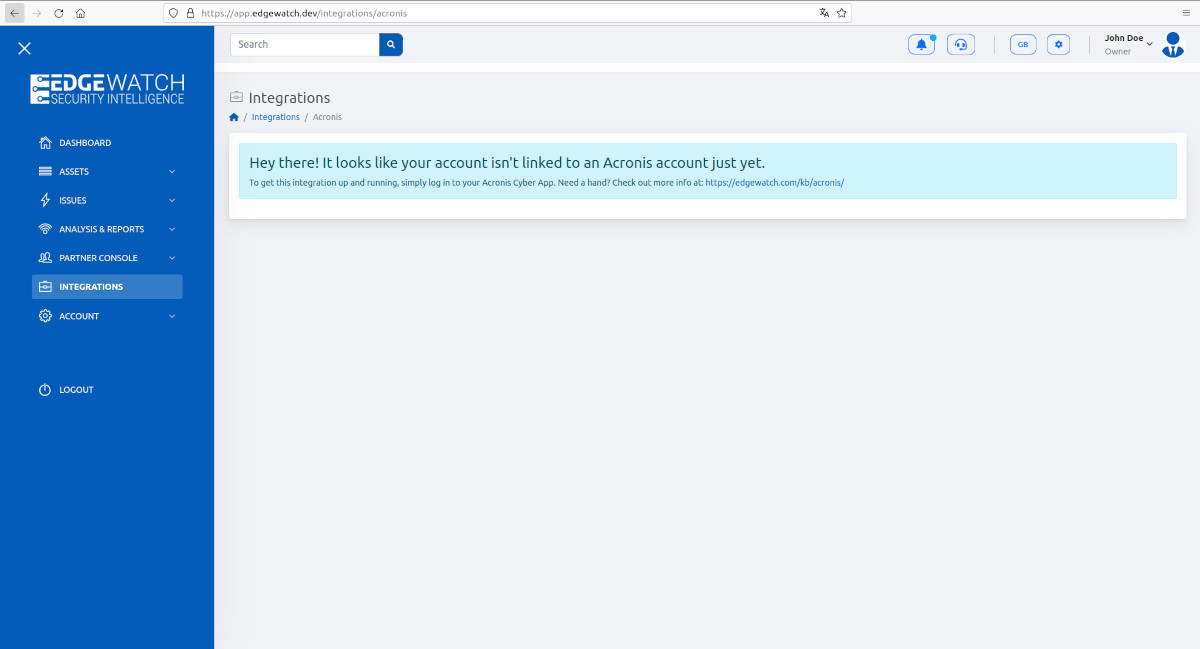
Task: Follow the edgewatch.com/kb/acronis link
Action: coord(775,182)
